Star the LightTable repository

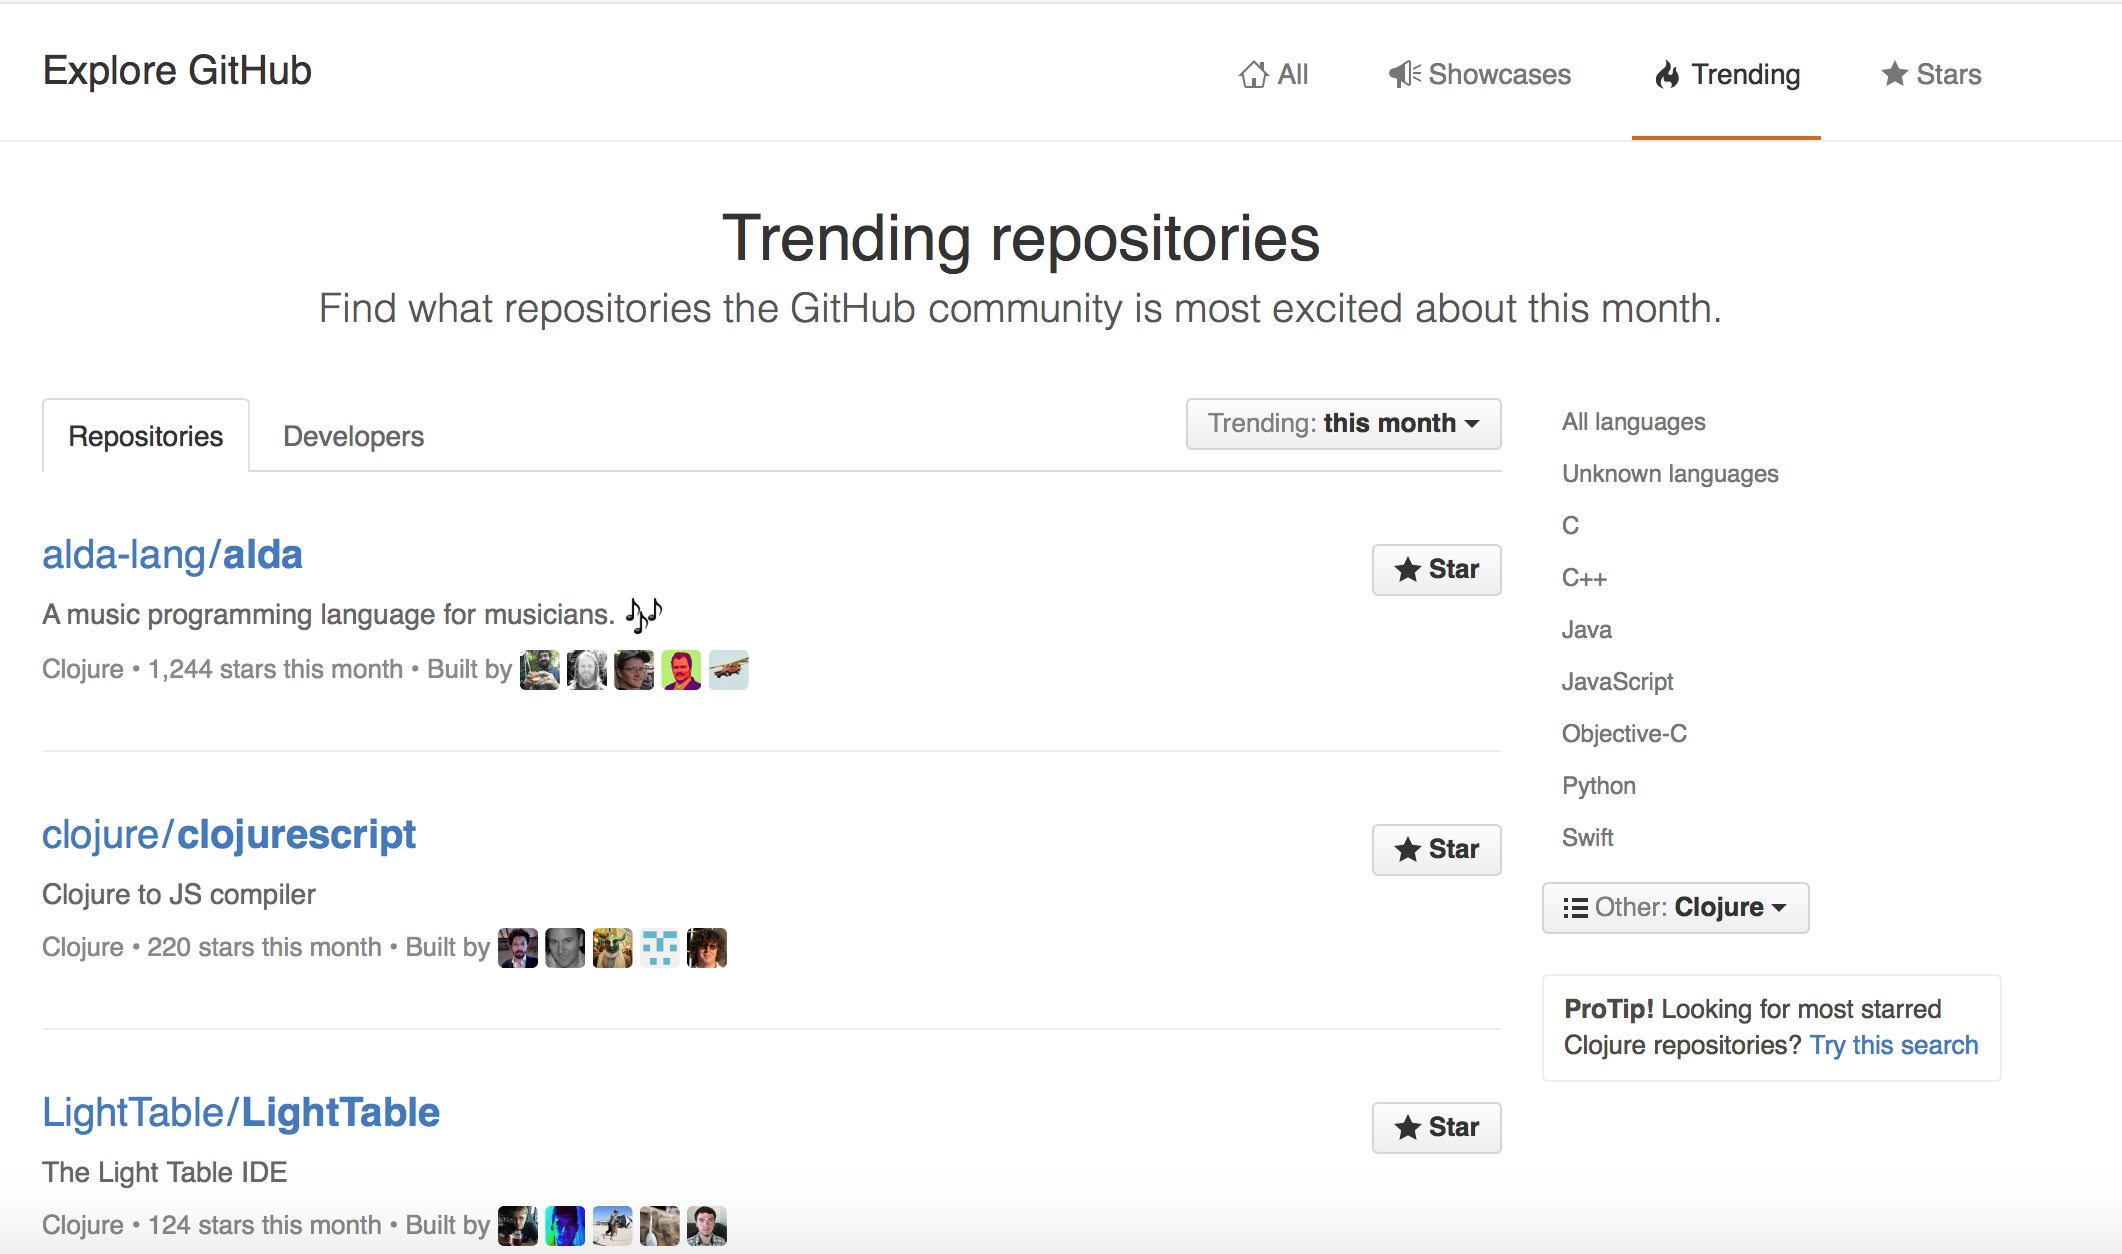coord(1436,1128)
